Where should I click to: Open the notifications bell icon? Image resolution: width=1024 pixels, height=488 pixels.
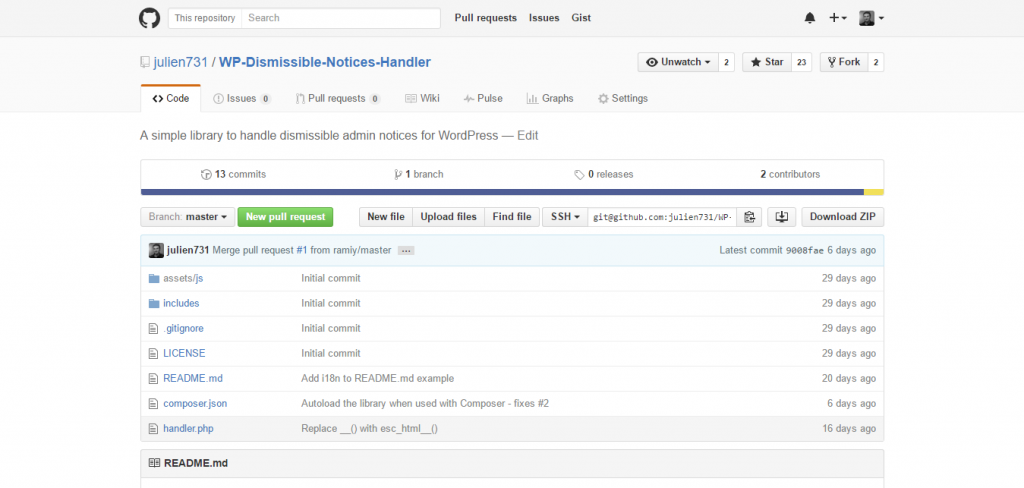coord(810,18)
